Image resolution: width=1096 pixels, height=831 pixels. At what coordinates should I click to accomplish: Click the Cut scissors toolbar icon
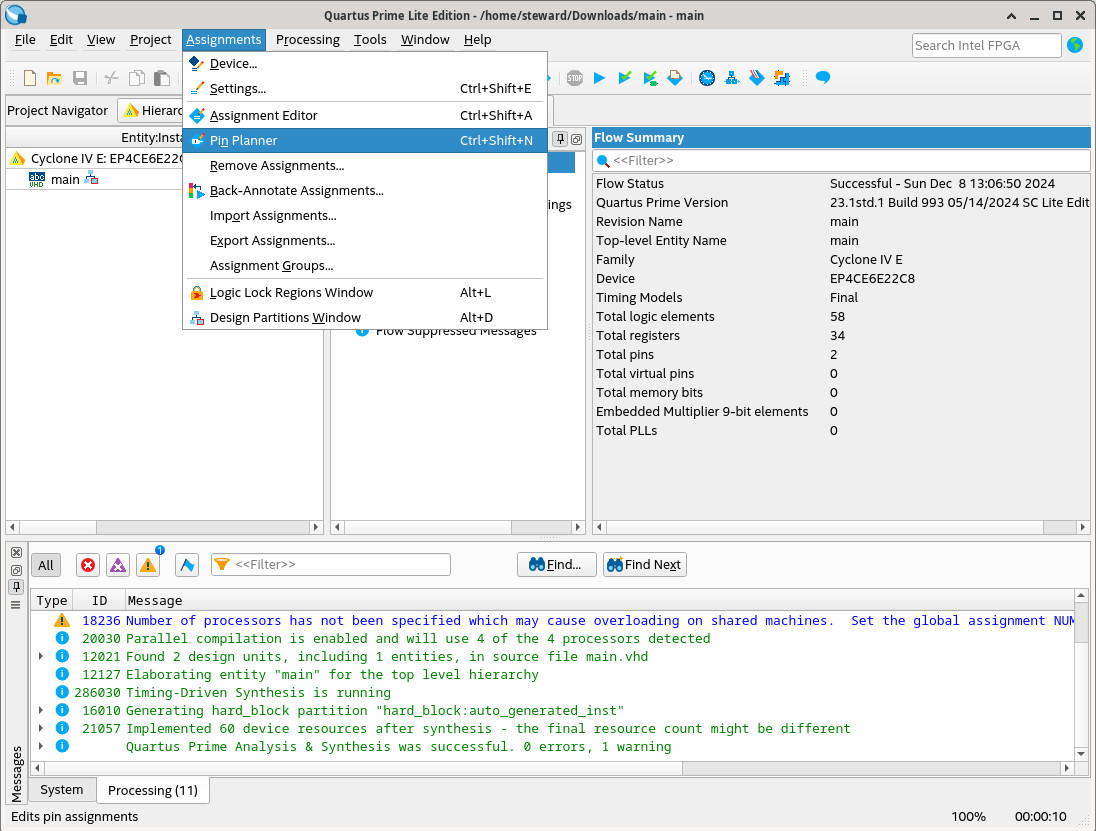click(111, 78)
